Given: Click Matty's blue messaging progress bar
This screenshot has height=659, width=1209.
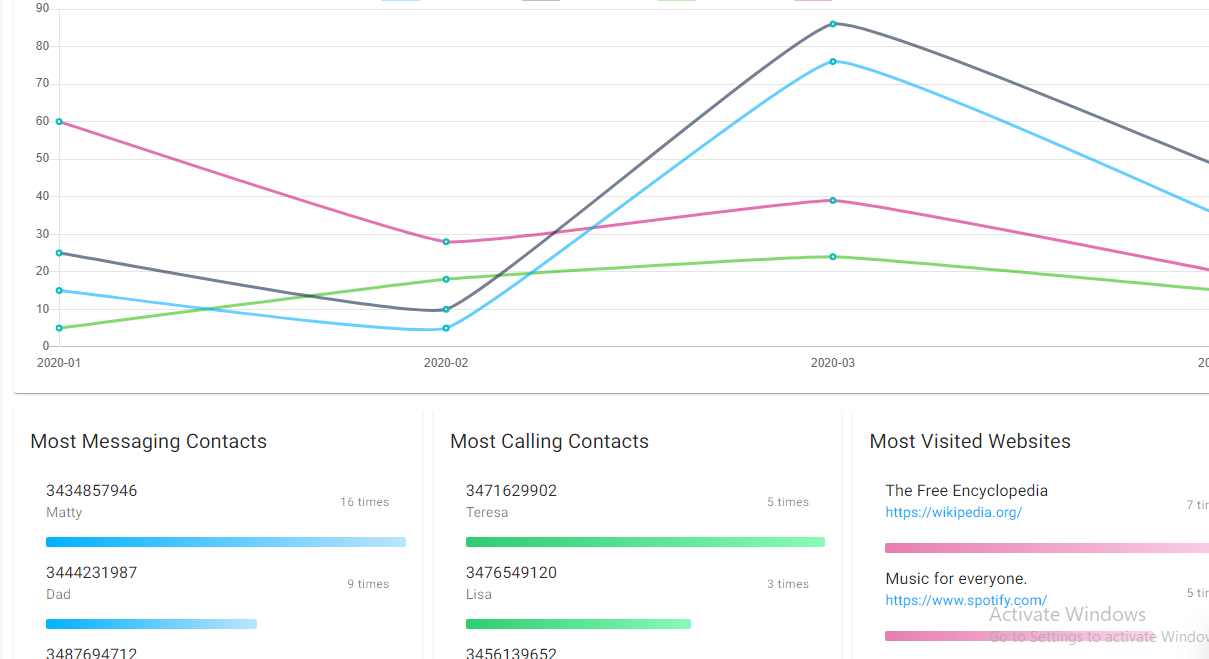Looking at the screenshot, I should coord(226,542).
